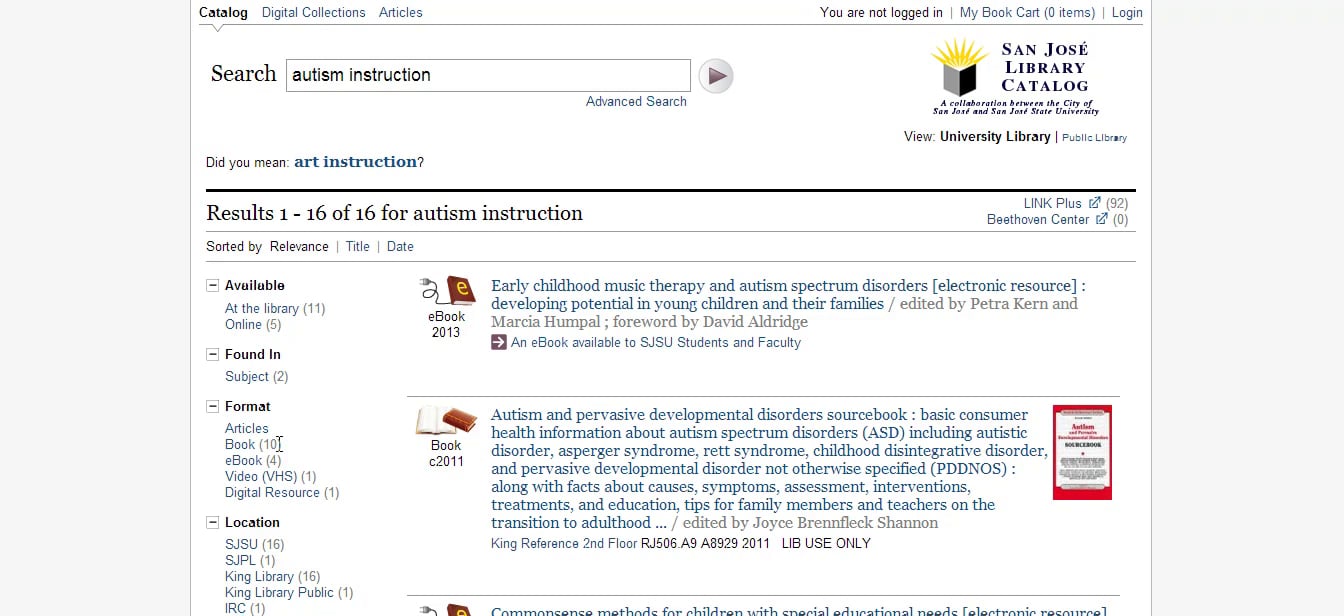Switch view to Public Library

(x=1094, y=138)
